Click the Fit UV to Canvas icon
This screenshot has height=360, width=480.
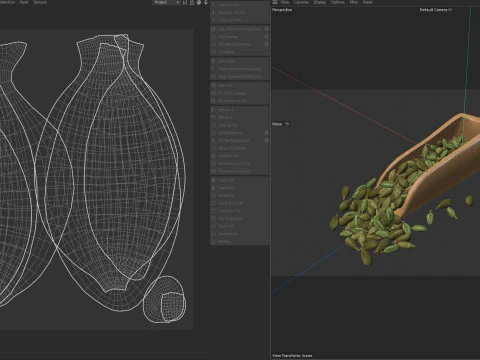point(214,93)
